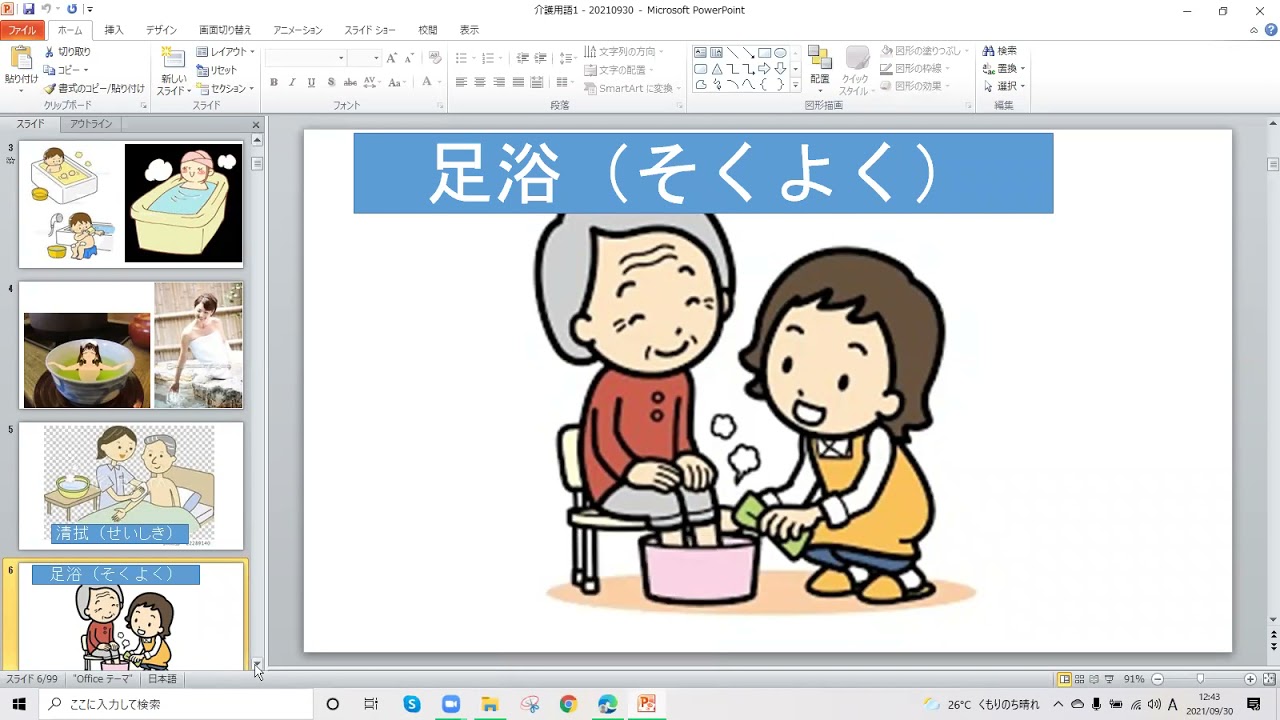The height and width of the screenshot is (720, 1280).
Task: Select slide 5 清拭 thumbnail
Action: (131, 486)
